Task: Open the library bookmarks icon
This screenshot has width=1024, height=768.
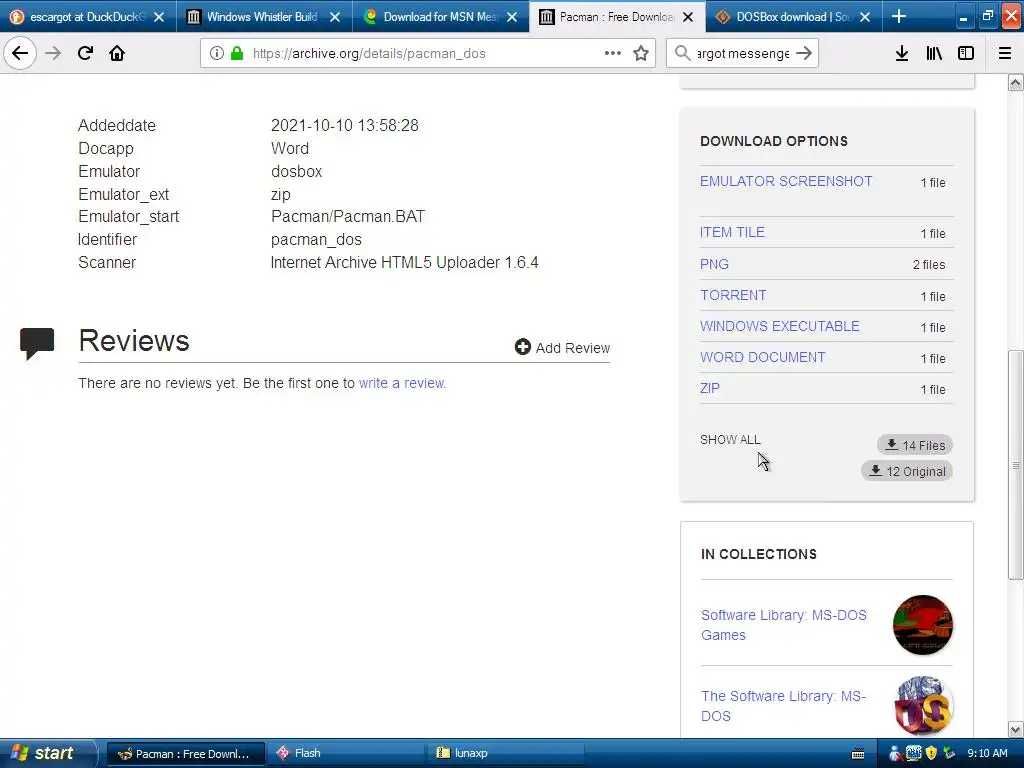Action: pos(934,53)
